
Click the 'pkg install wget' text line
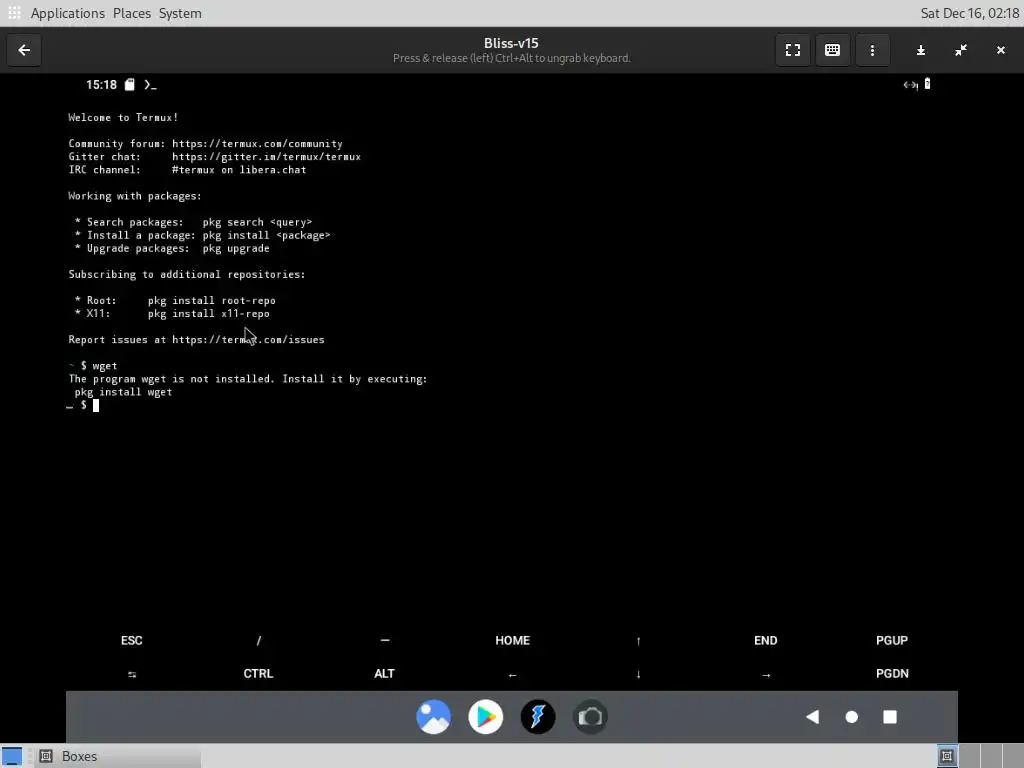coord(123,392)
